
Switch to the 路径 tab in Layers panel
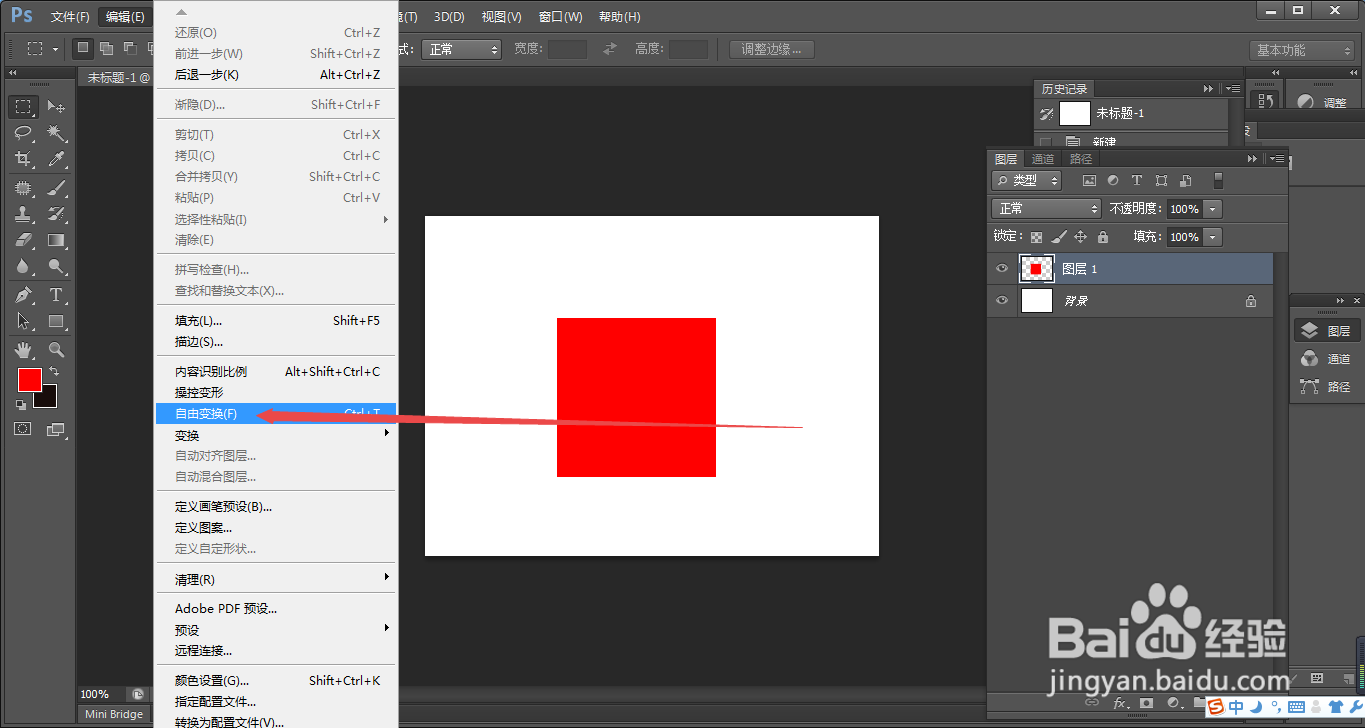1081,159
